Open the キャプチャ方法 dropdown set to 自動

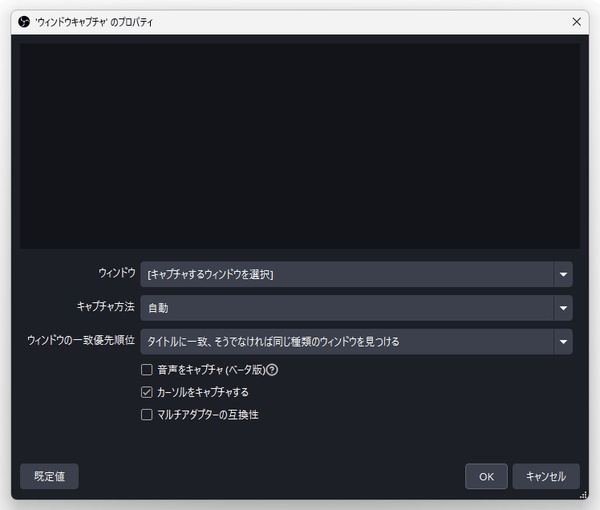(347, 308)
